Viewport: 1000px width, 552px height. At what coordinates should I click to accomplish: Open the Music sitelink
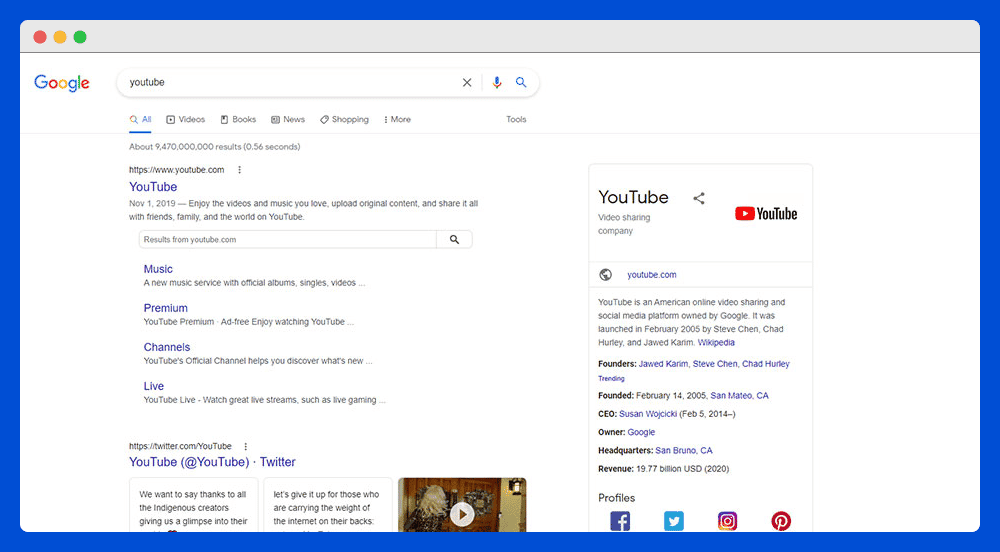coord(158,269)
